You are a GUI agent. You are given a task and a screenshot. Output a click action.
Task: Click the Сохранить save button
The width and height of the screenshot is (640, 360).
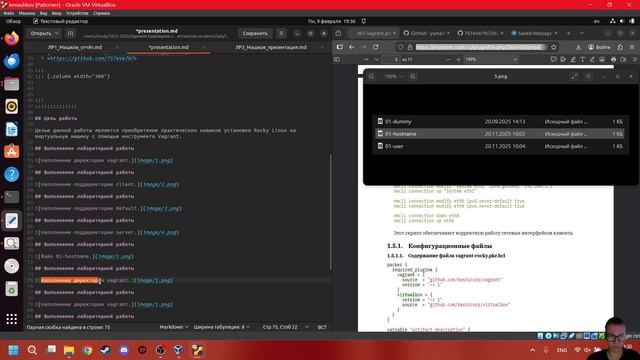(255, 33)
